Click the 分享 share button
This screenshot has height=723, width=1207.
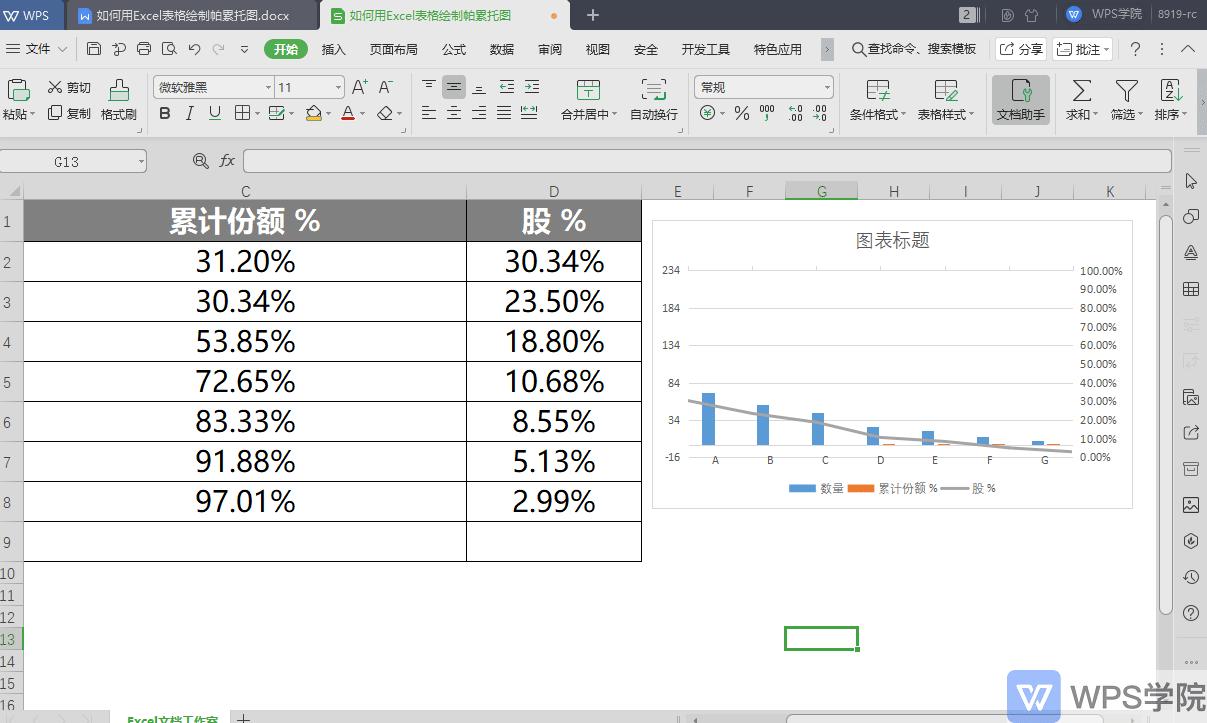[x=1021, y=48]
